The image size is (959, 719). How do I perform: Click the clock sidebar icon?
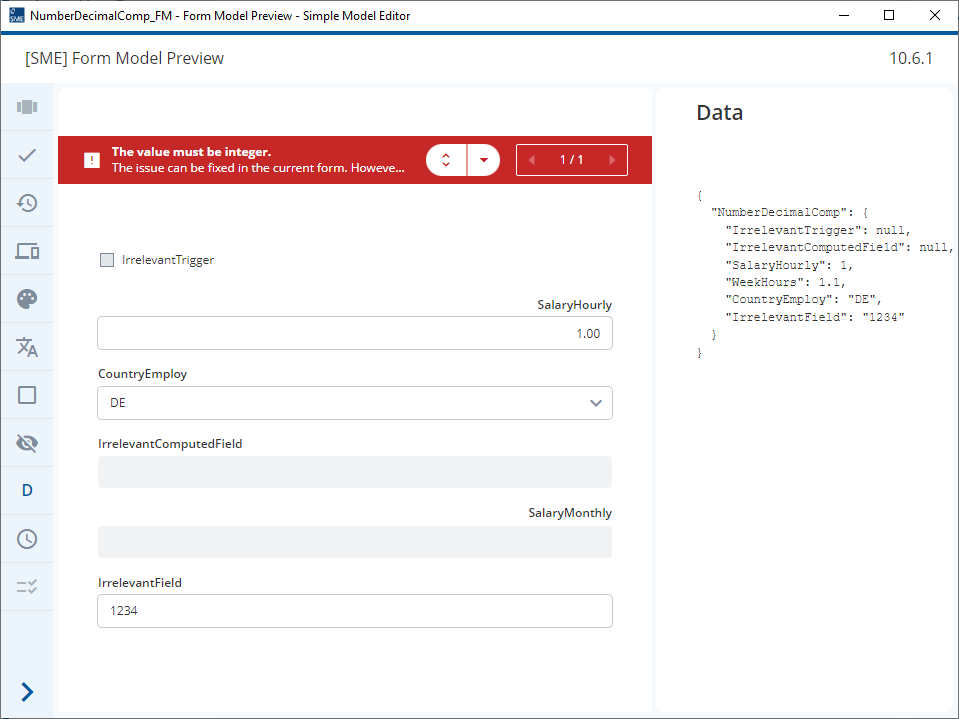pos(27,539)
